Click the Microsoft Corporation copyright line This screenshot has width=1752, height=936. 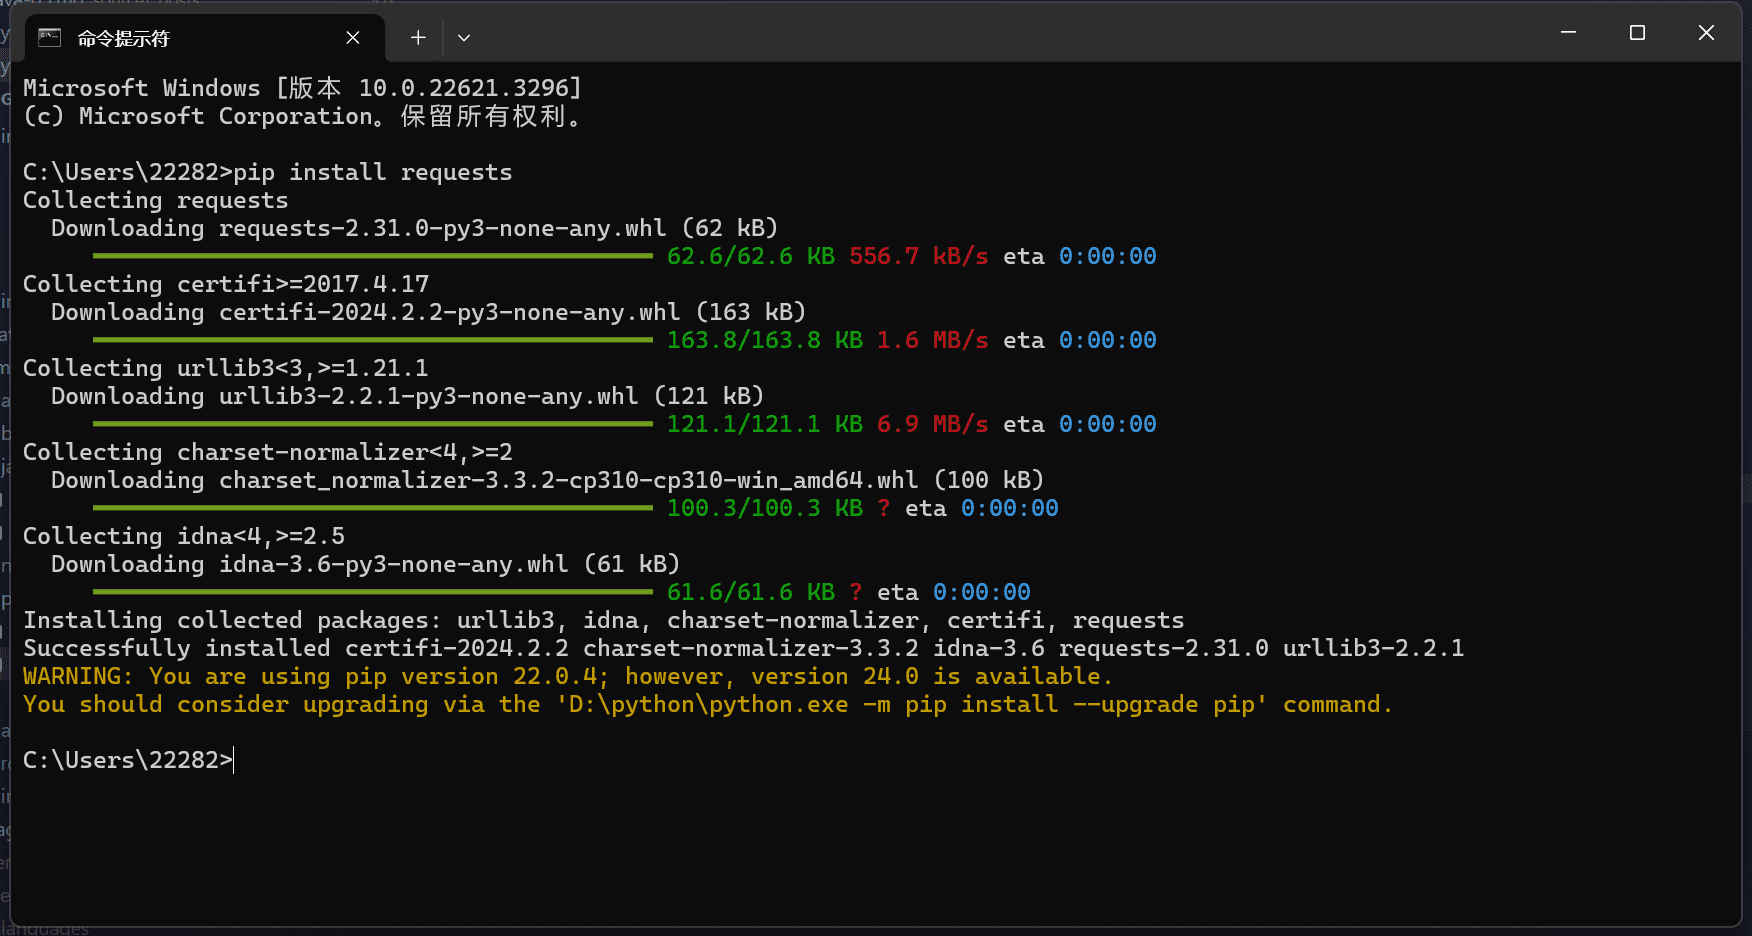point(303,116)
